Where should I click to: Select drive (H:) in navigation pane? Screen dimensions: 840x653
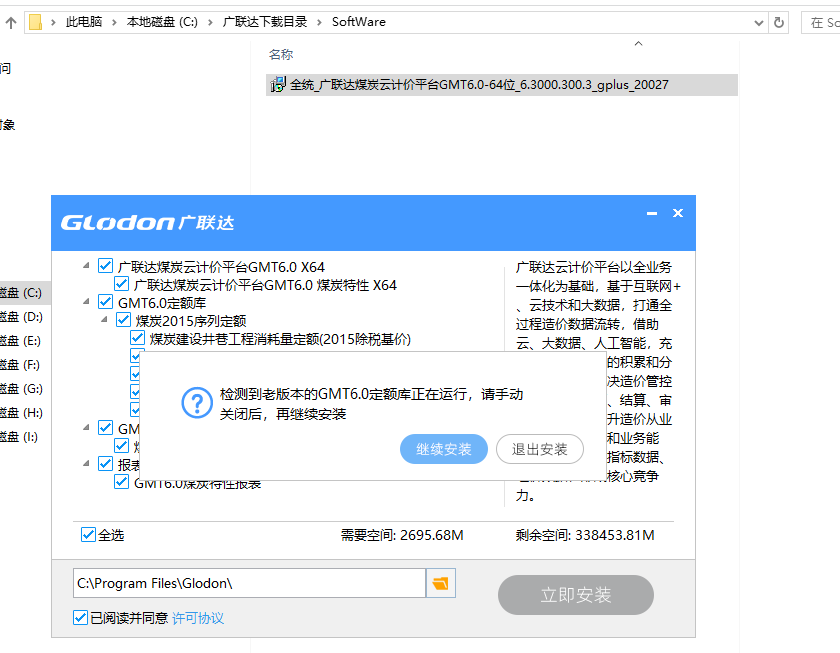21,413
